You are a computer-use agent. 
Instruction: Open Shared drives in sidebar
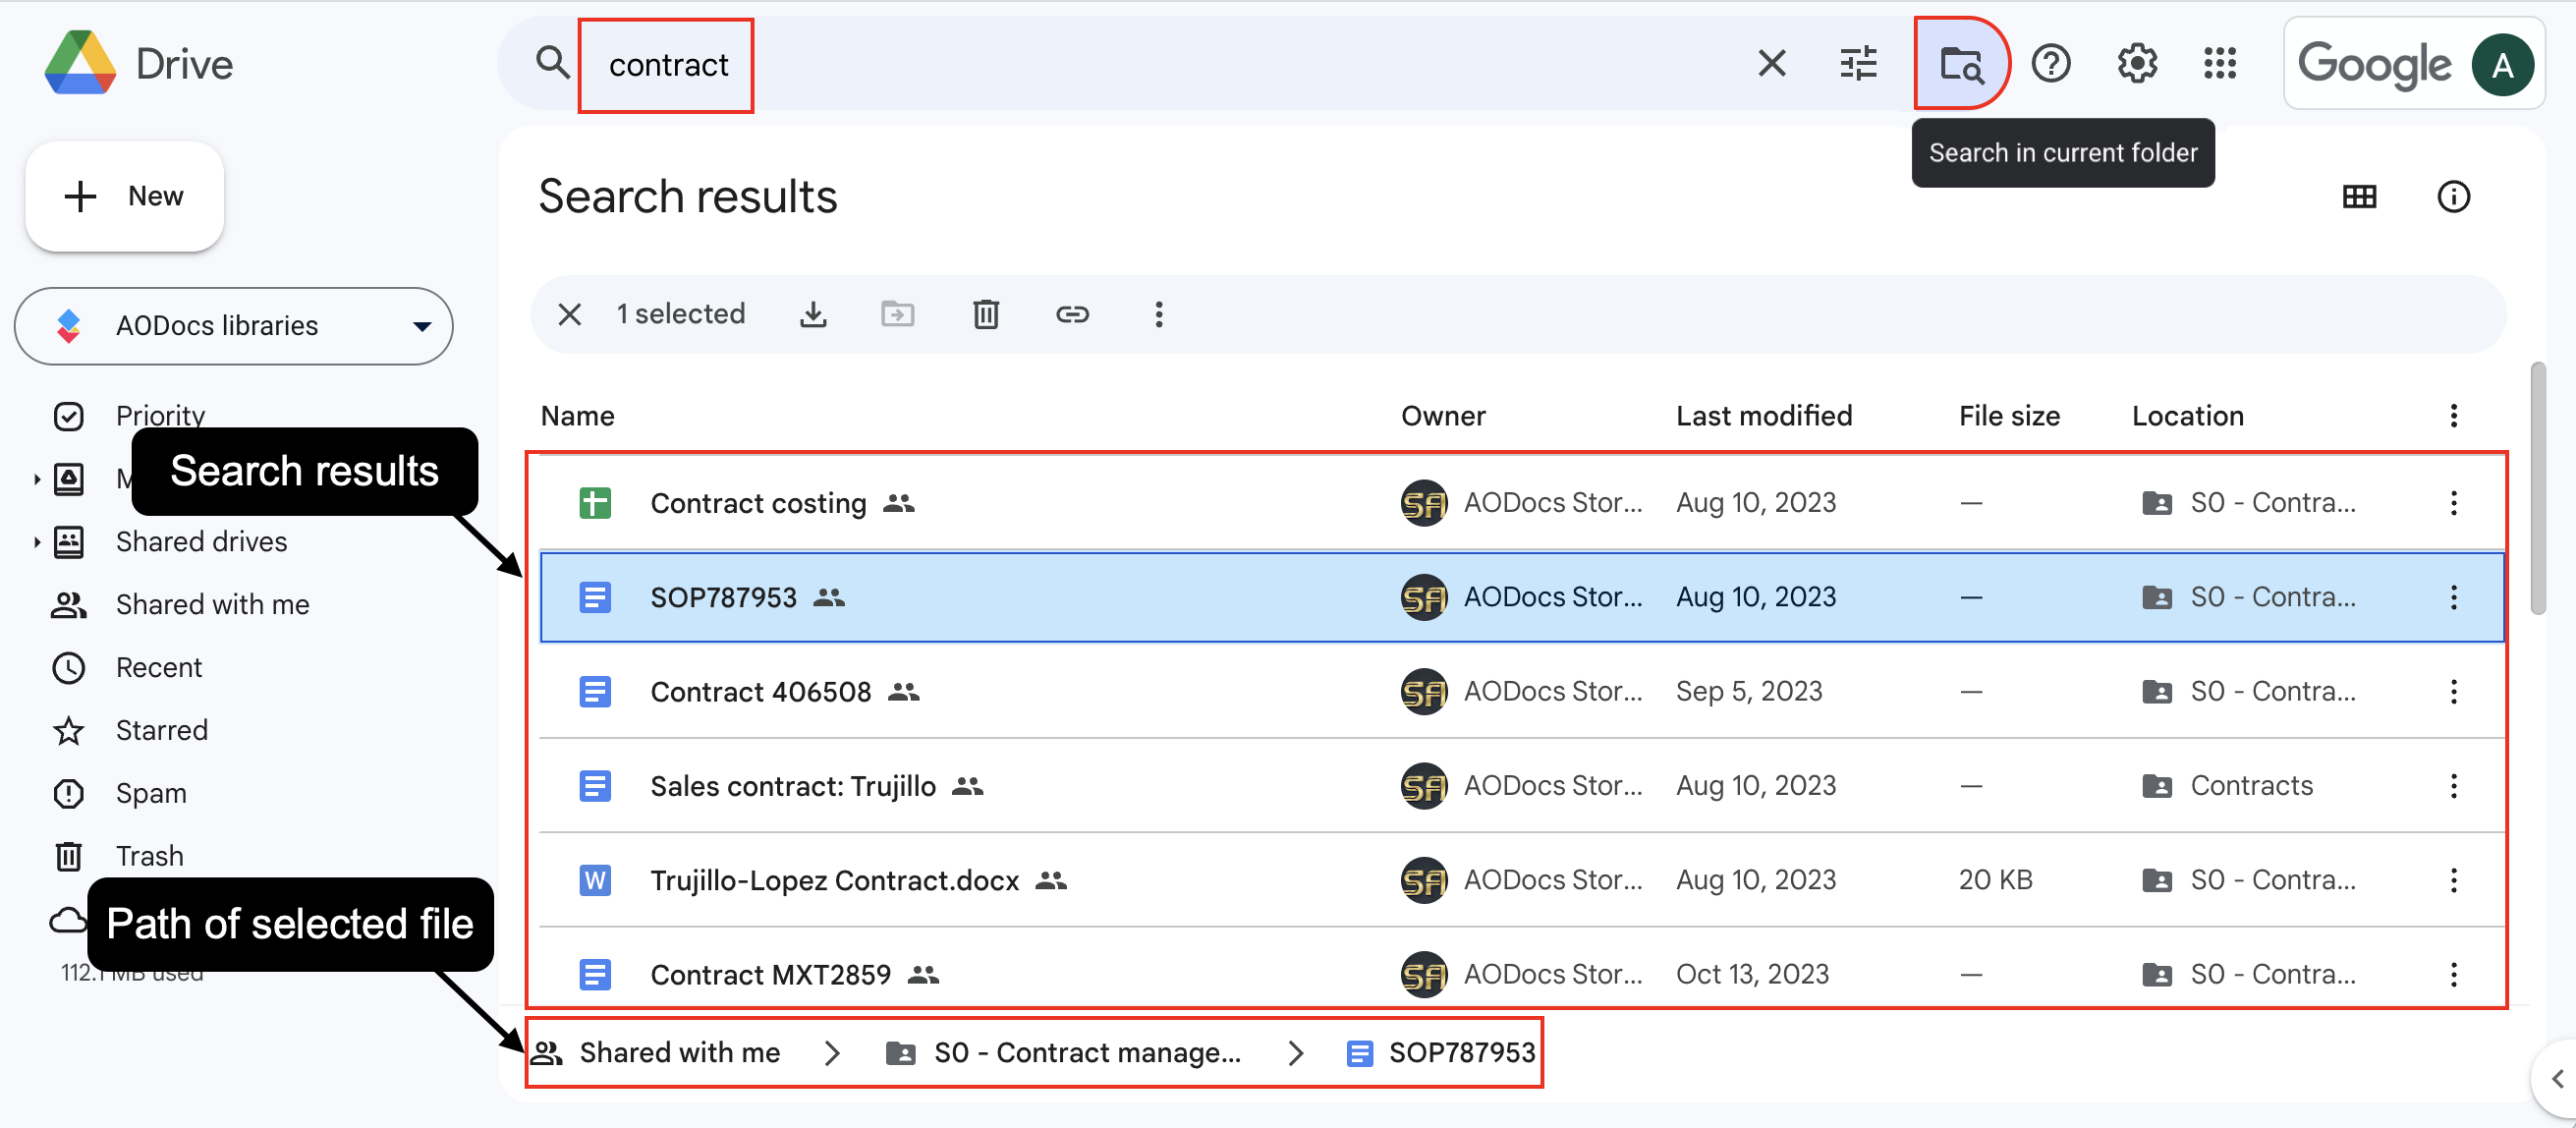201,542
